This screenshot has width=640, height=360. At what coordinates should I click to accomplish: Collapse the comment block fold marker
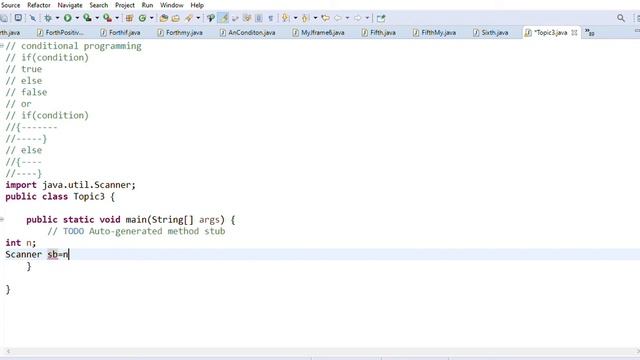point(2,45)
